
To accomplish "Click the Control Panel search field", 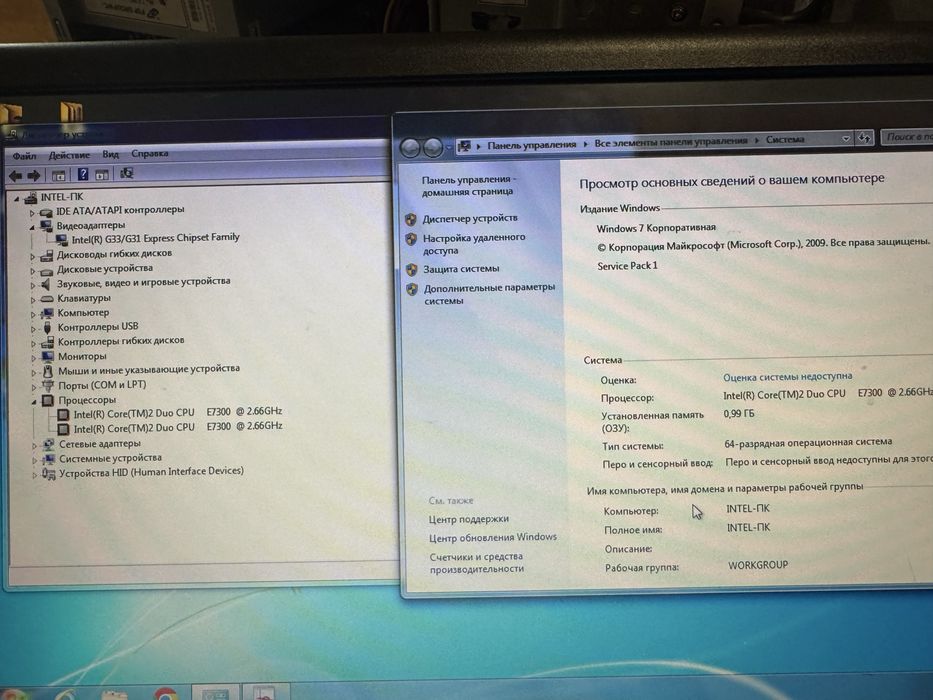I will pos(906,137).
